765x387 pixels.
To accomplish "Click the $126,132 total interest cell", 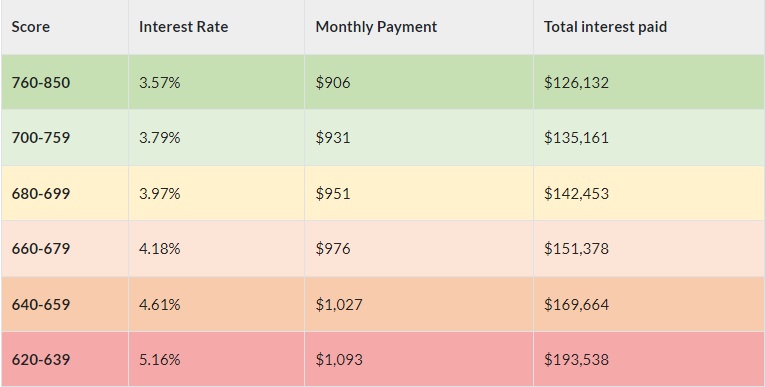I will pos(649,82).
